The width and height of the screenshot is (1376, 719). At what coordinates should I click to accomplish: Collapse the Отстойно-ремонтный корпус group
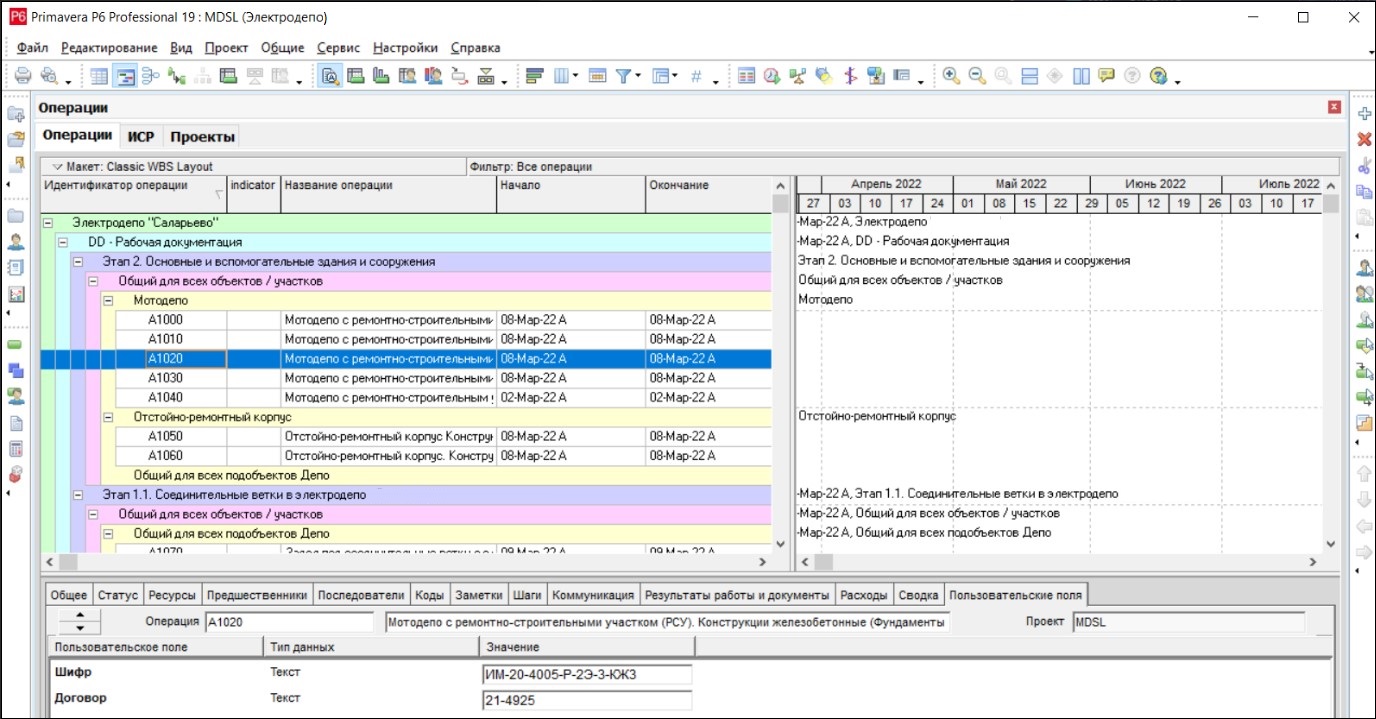(x=110, y=417)
